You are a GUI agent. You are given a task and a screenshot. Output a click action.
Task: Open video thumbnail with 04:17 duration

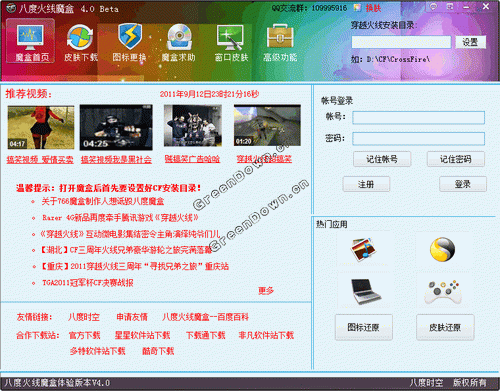click(x=41, y=127)
